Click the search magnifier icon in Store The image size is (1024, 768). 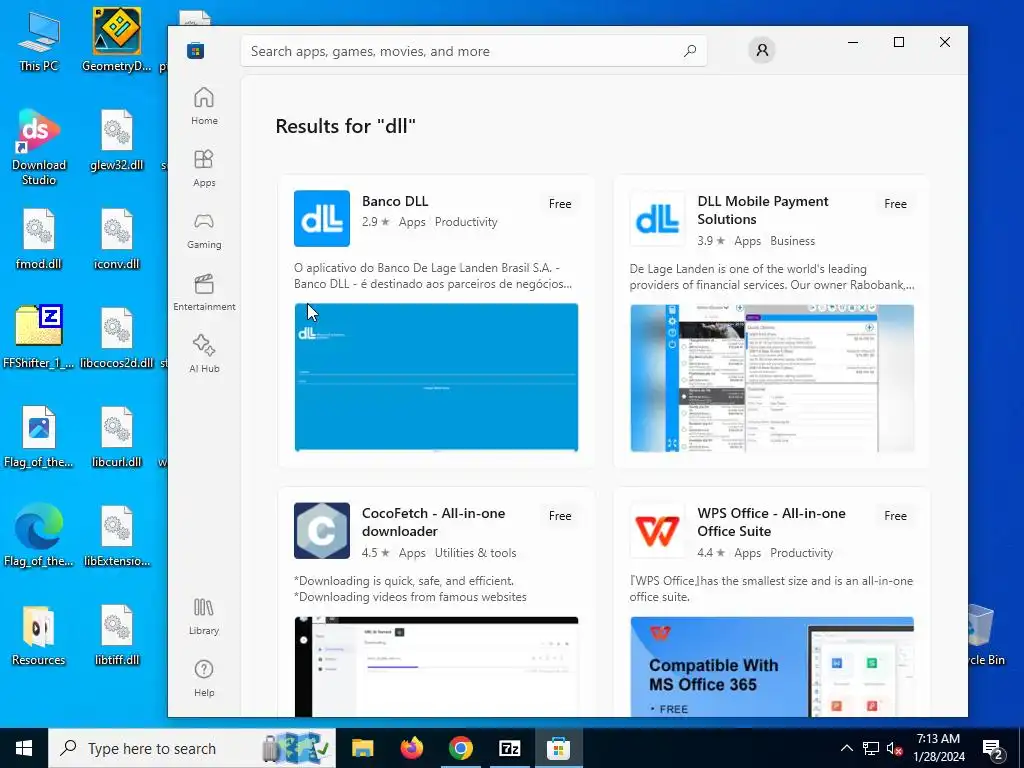[690, 51]
